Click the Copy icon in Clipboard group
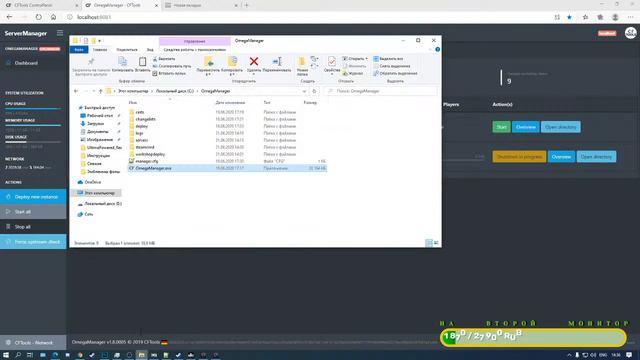 [122, 62]
